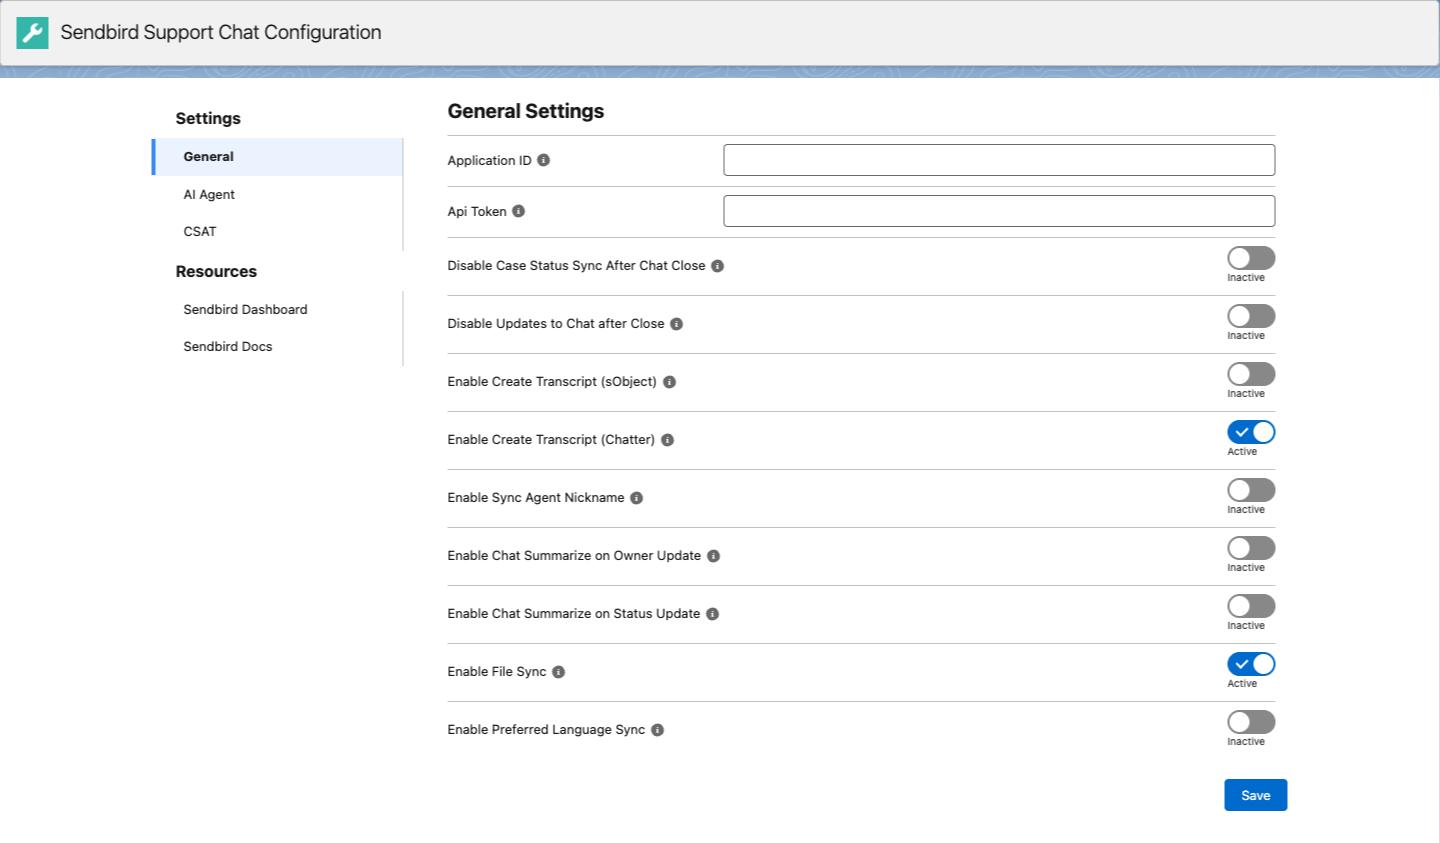Viewport: 1440px width, 843px height.
Task: Turn off Enable Create Transcript (Chatter)
Action: pos(1251,432)
